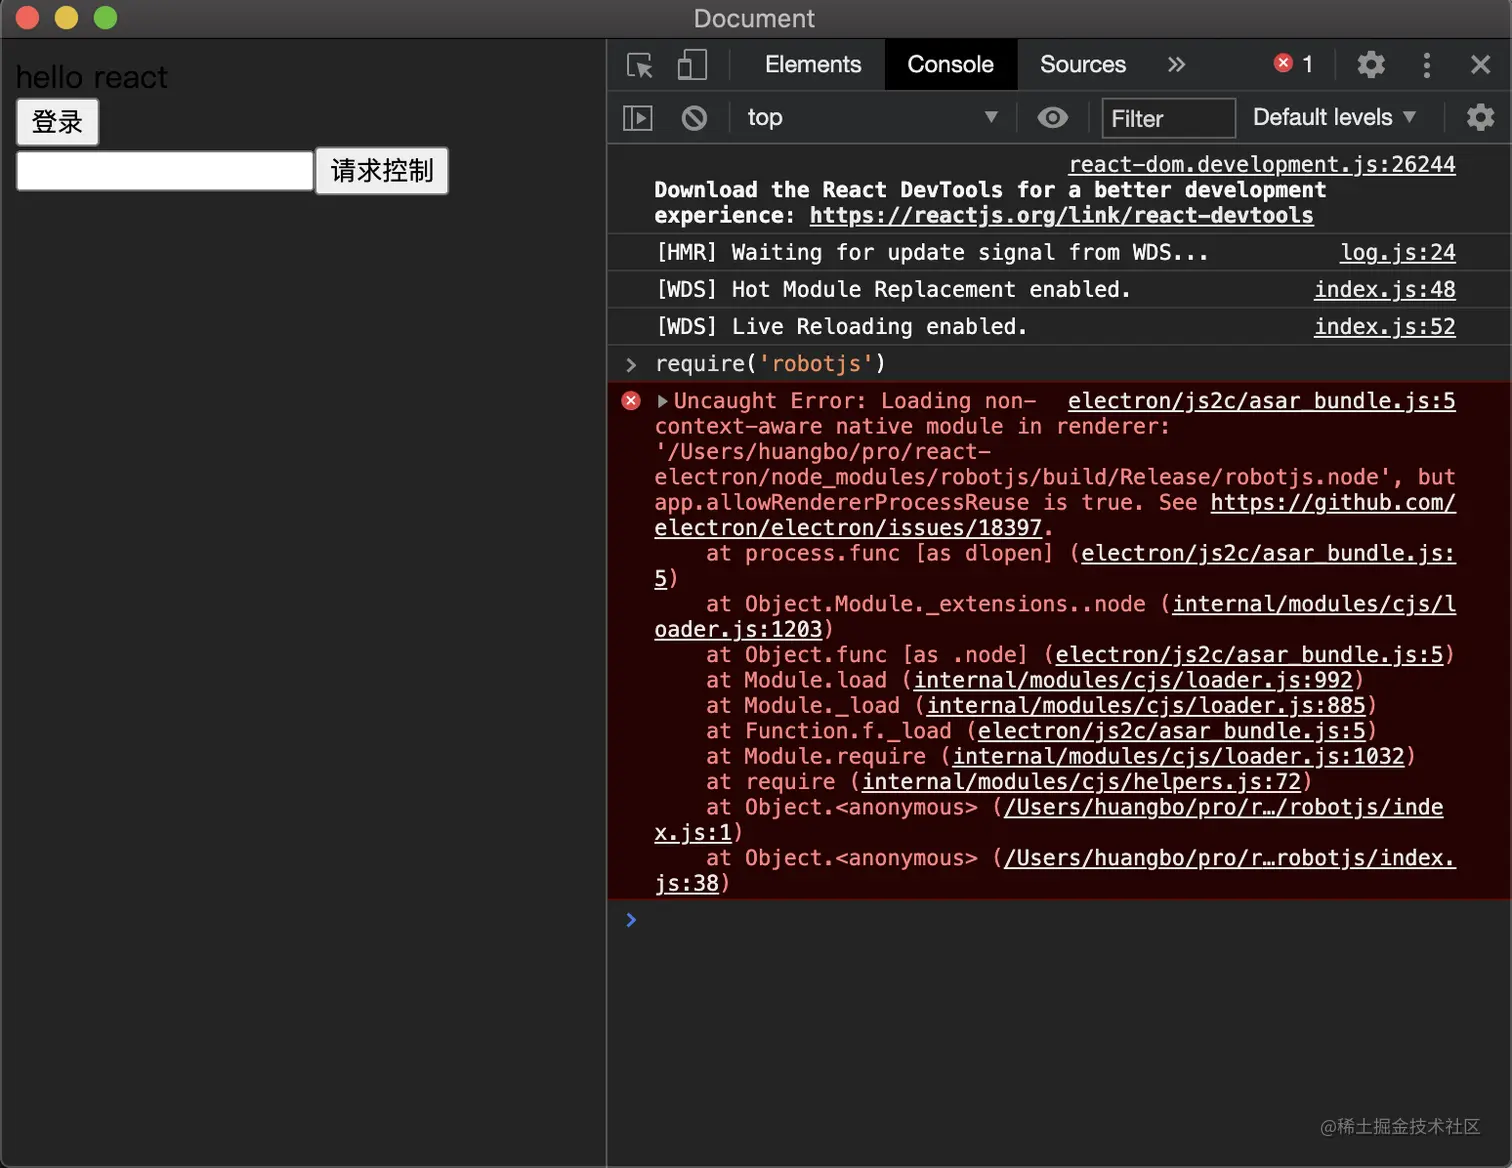Screen dimensions: 1512x1168
Task: Open internal/modules/cjs/loader.js:992 link
Action: click(1133, 680)
